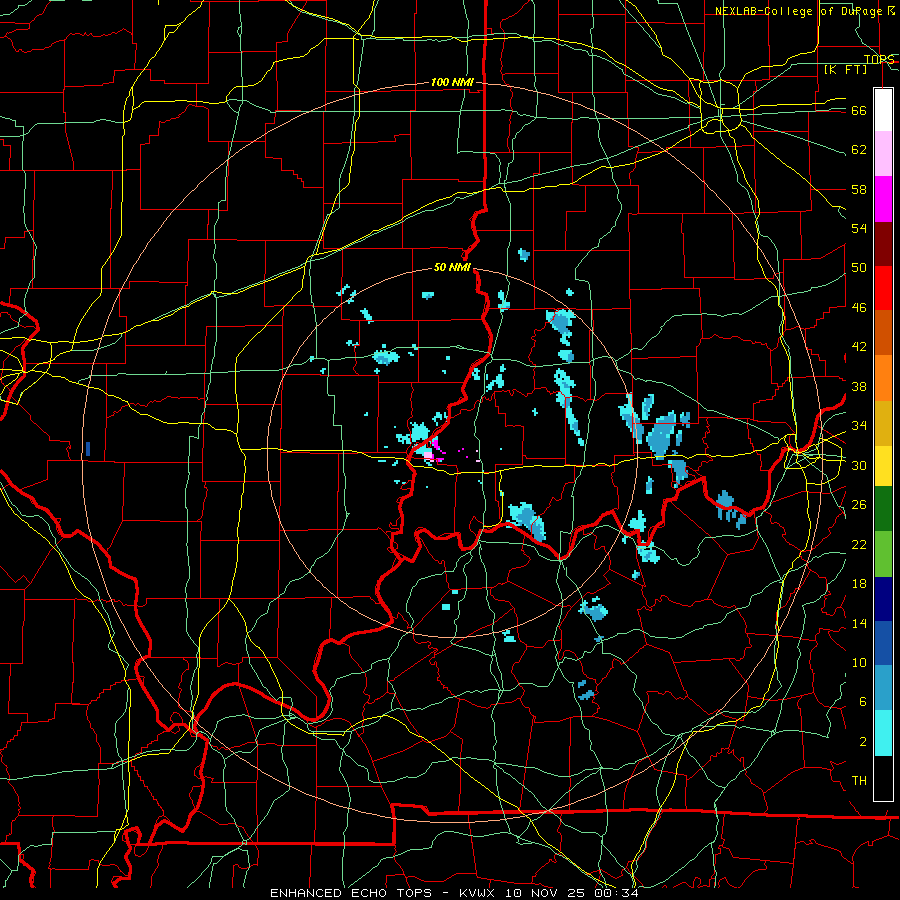Screen dimensions: 900x900
Task: Click the 22 legend scale label
Action: pyautogui.click(x=859, y=544)
